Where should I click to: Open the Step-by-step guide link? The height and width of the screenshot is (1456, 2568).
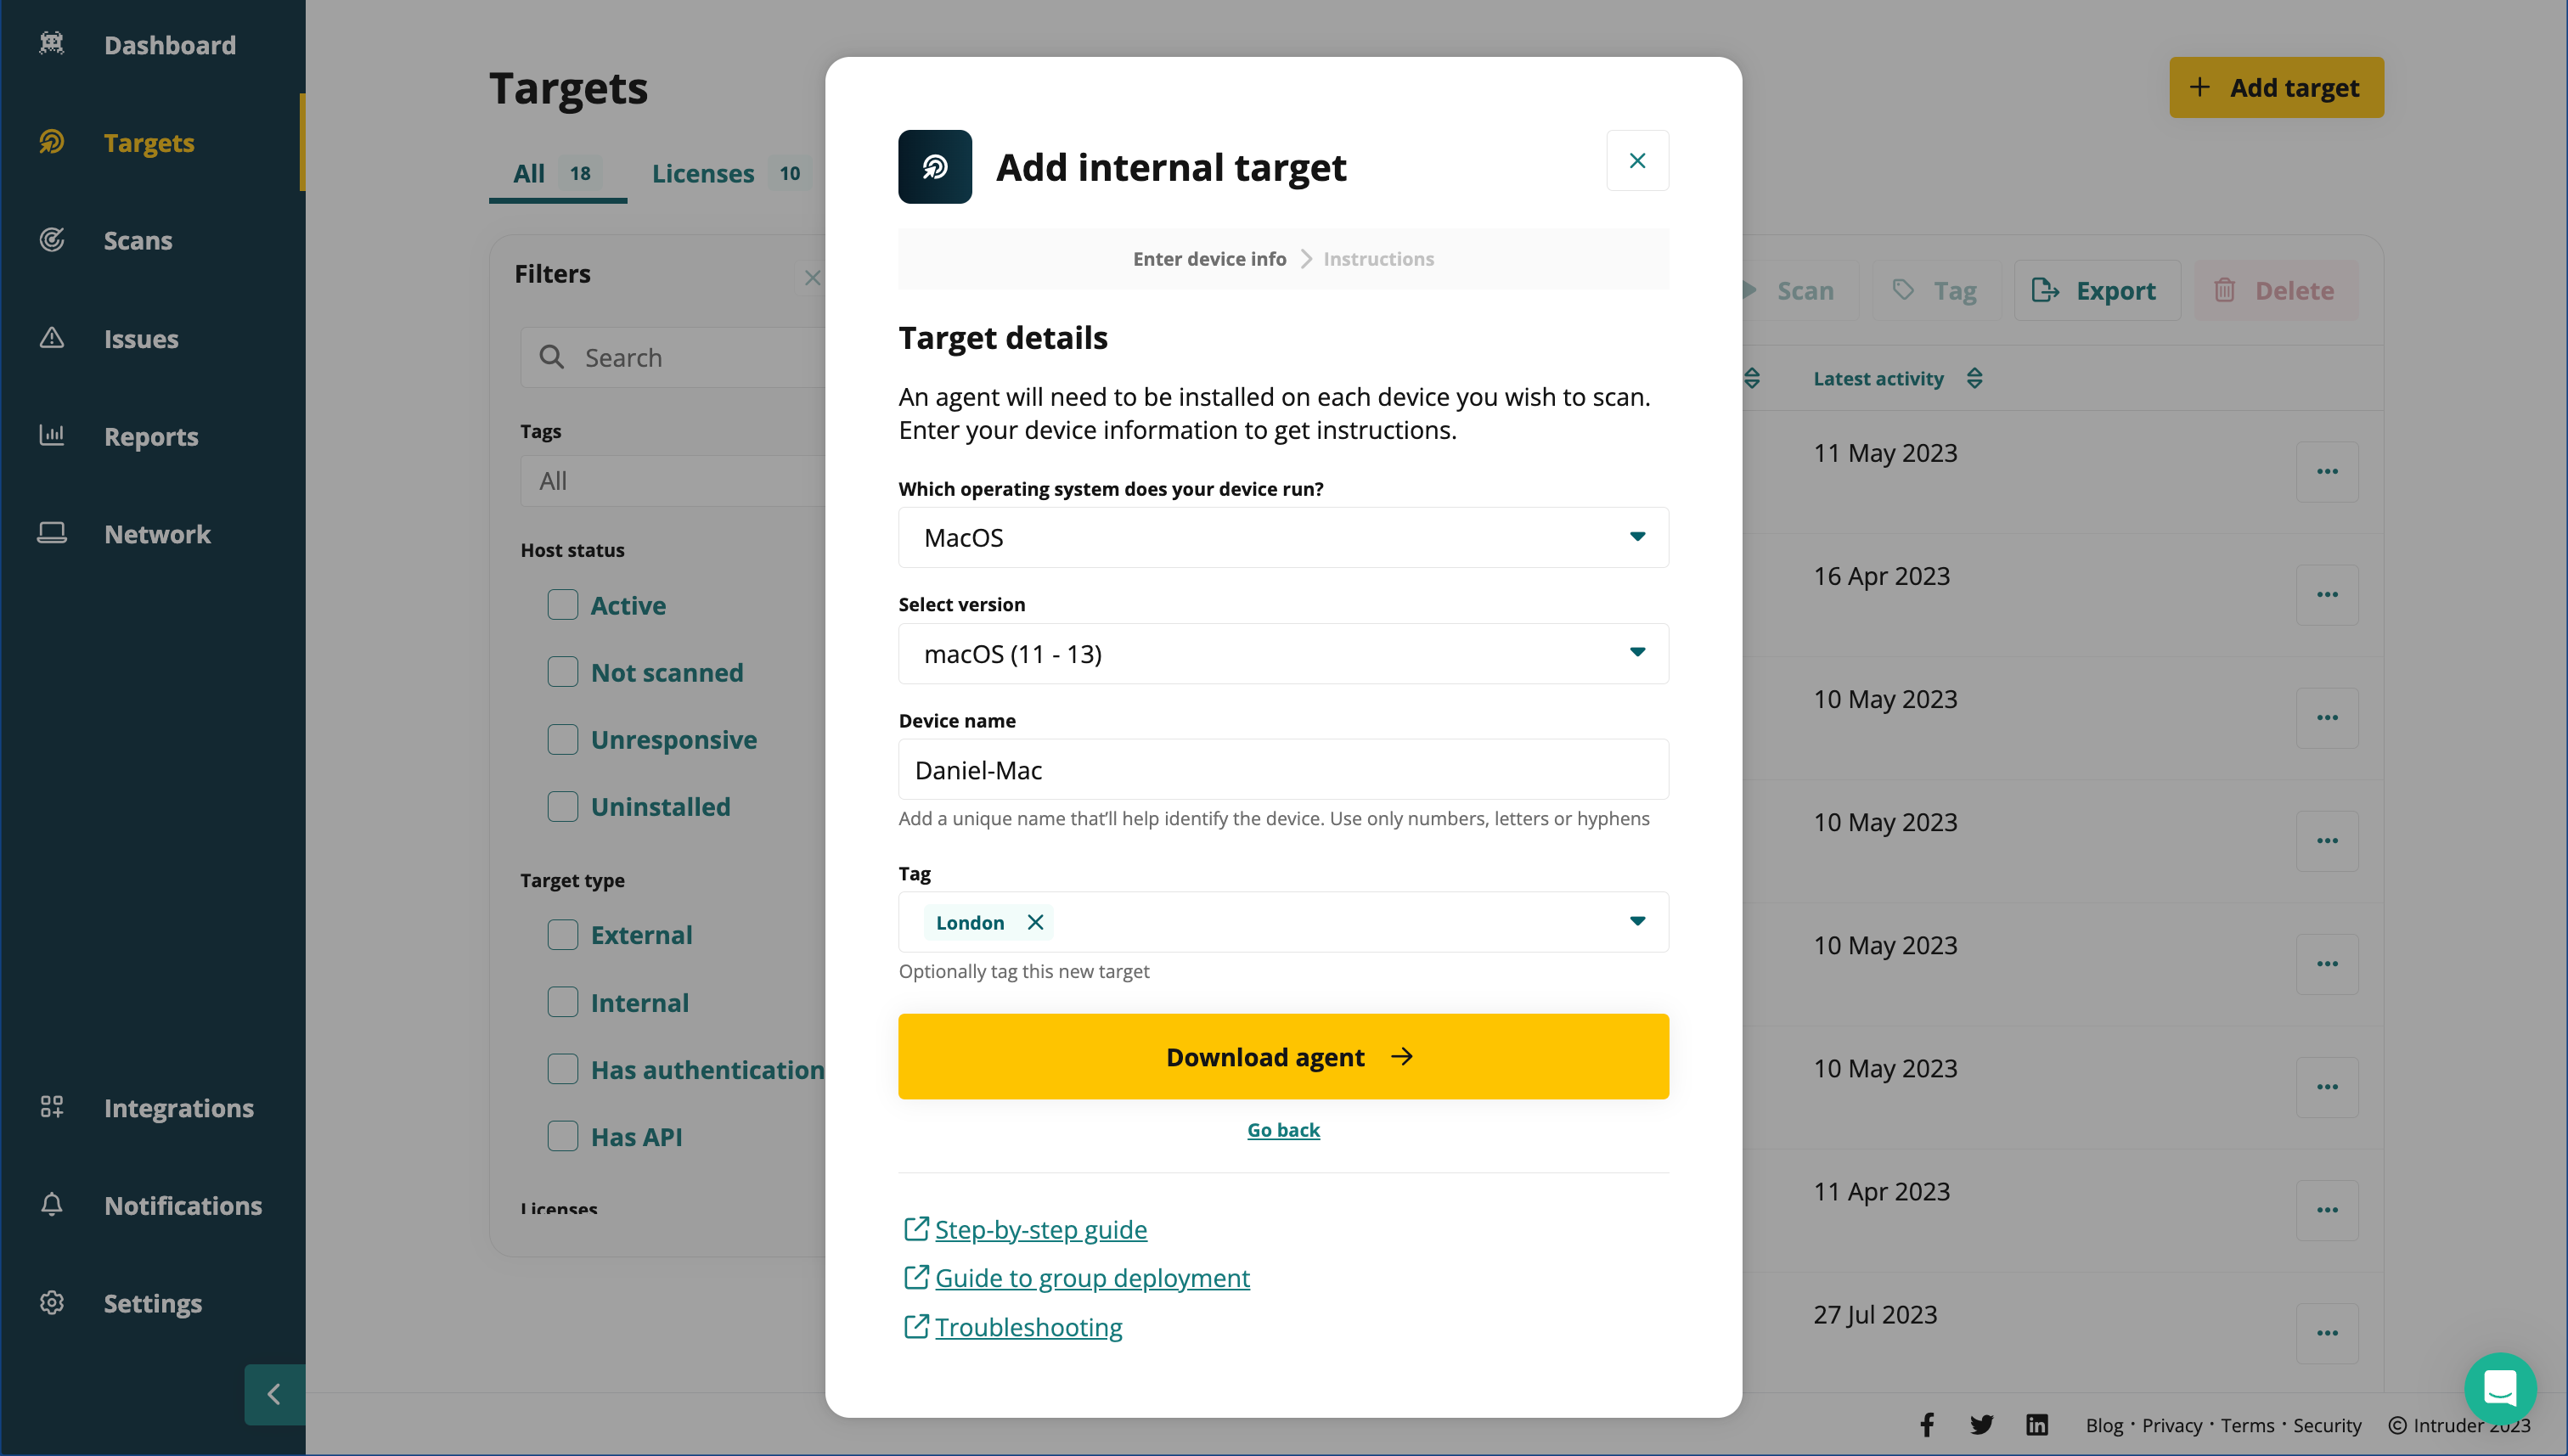point(1040,1228)
